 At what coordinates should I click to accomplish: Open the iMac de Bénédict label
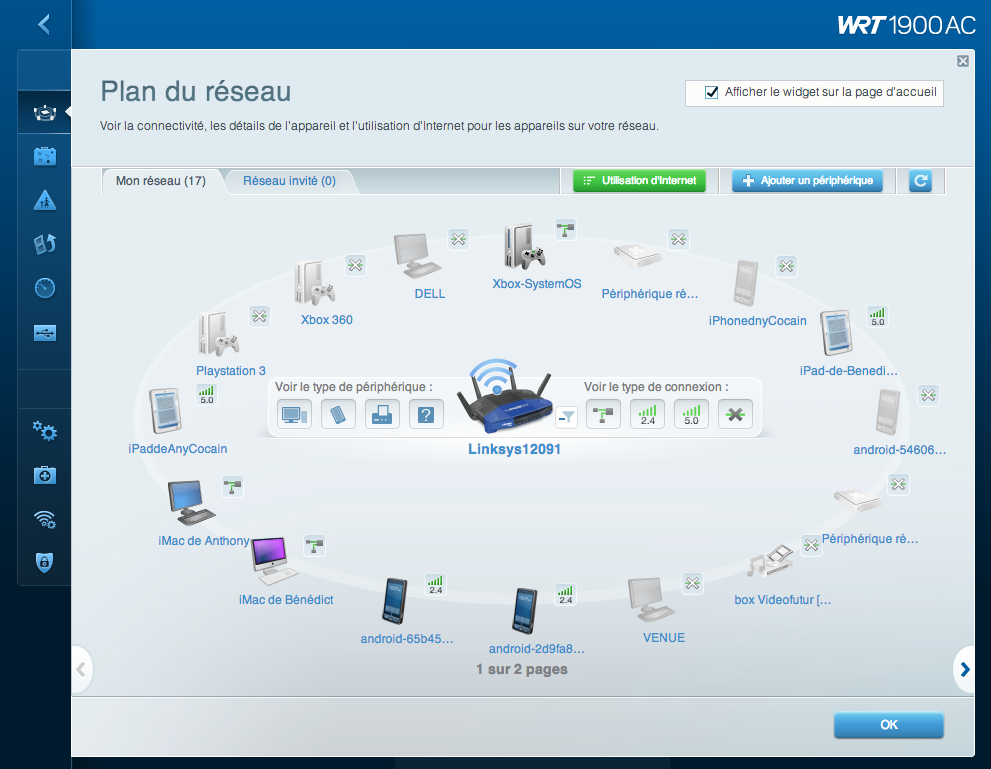tap(286, 600)
